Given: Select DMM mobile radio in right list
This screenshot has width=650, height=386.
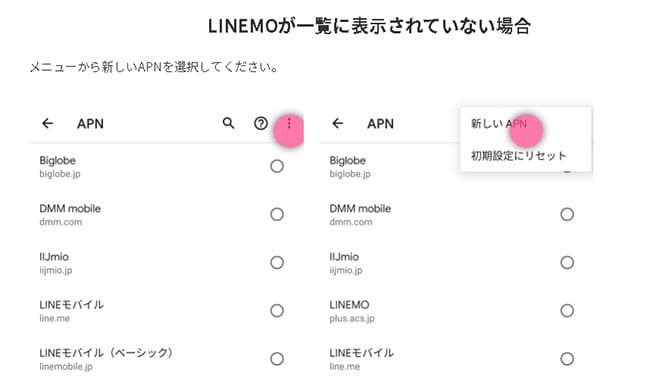Looking at the screenshot, I should click(x=567, y=214).
